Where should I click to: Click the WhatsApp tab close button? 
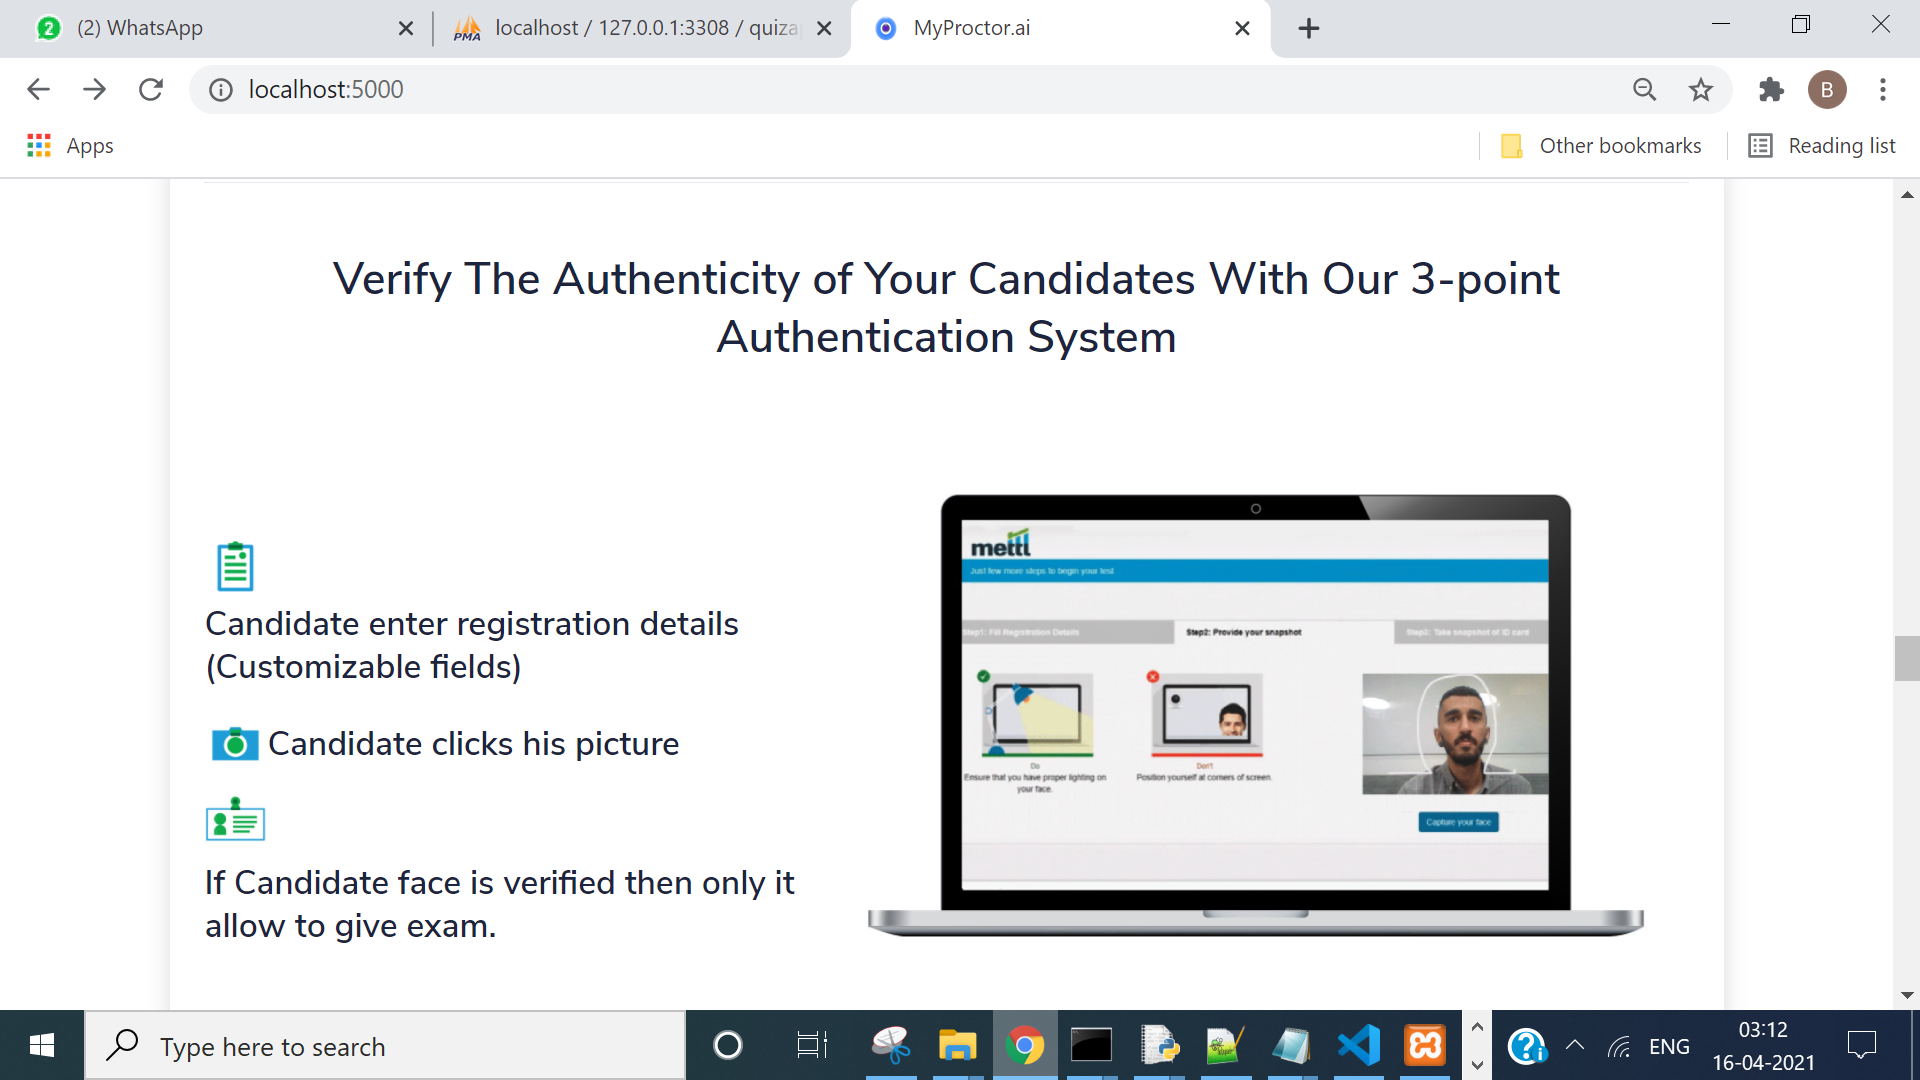pos(407,26)
